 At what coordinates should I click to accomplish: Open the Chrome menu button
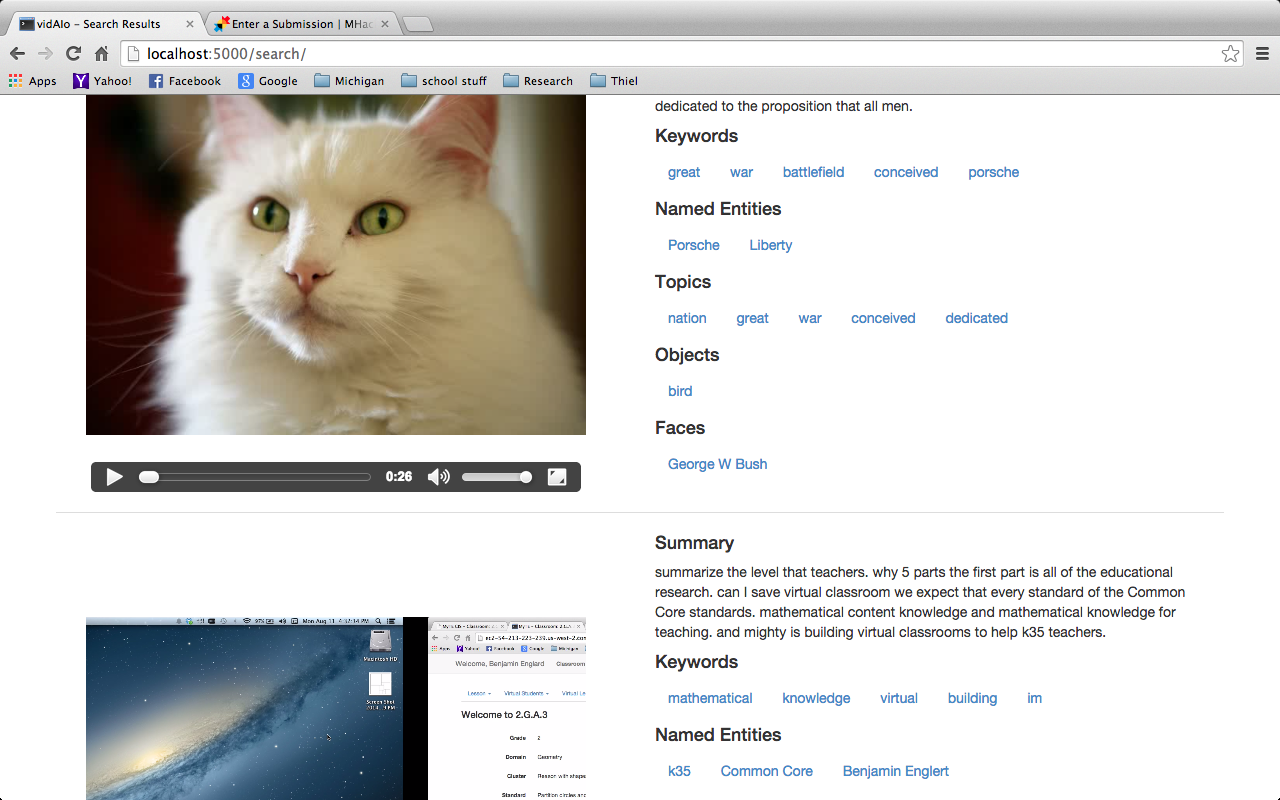tap(1262, 54)
